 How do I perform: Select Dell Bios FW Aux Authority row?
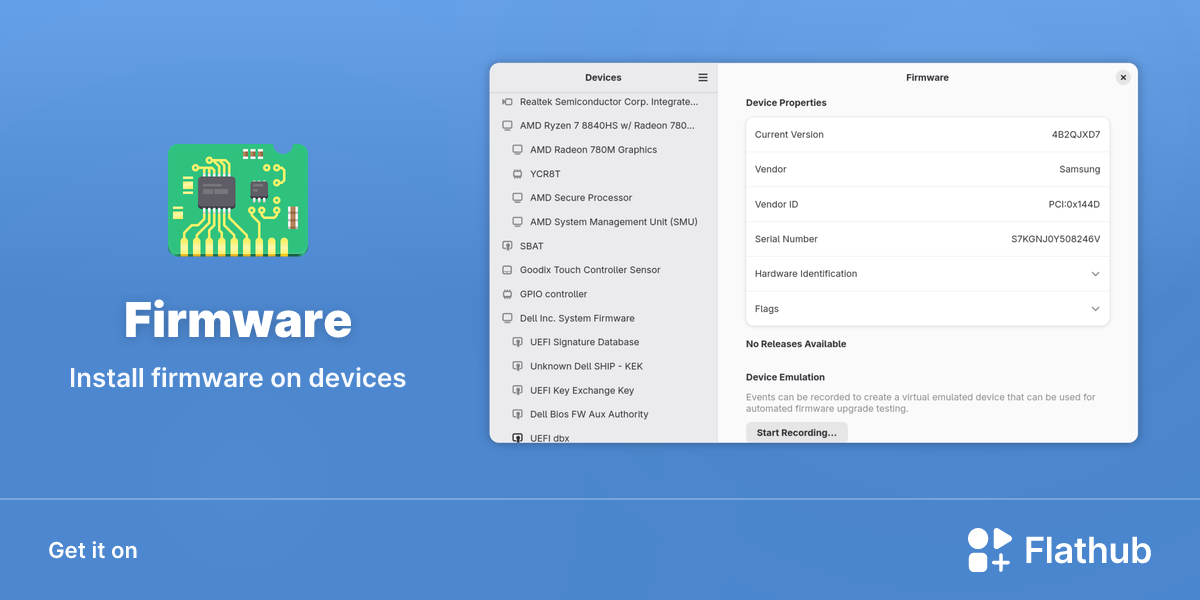tap(603, 414)
